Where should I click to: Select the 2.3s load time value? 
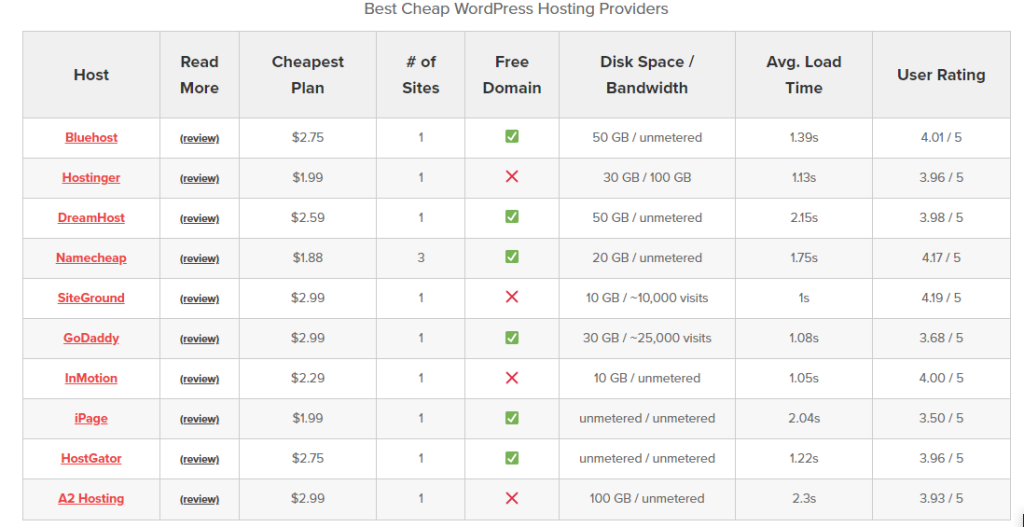tap(804, 498)
